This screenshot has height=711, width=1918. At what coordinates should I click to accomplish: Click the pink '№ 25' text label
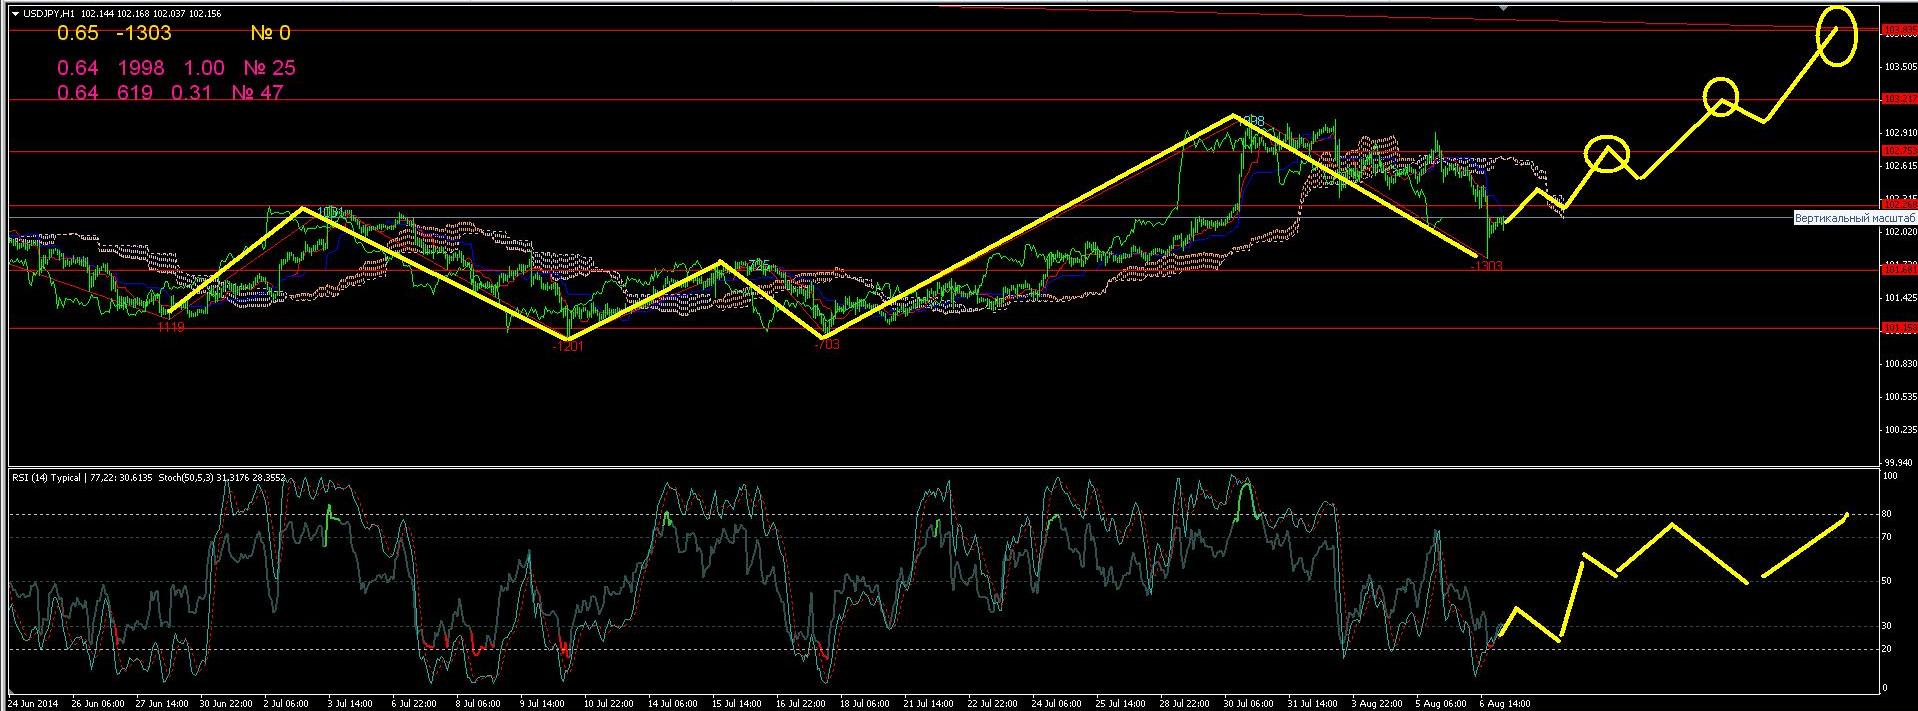pyautogui.click(x=270, y=68)
